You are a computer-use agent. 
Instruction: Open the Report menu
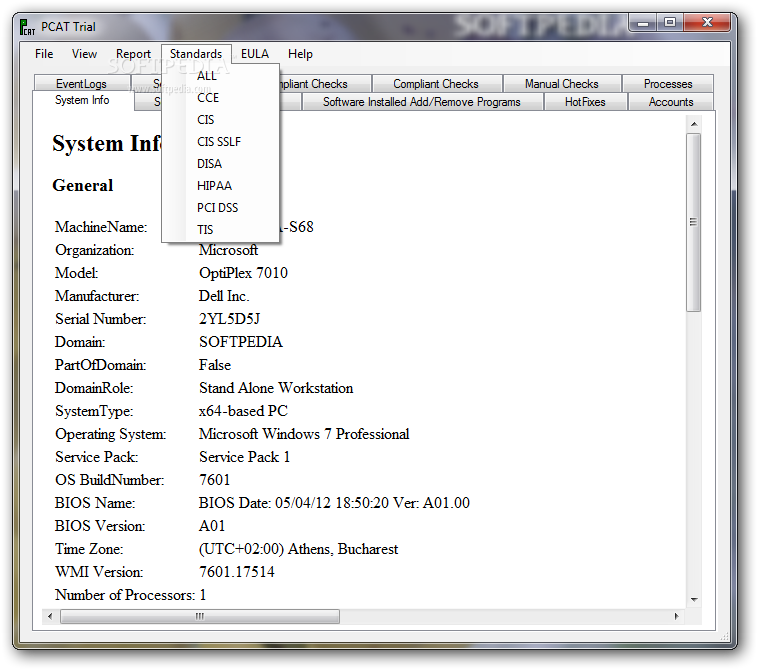point(133,54)
